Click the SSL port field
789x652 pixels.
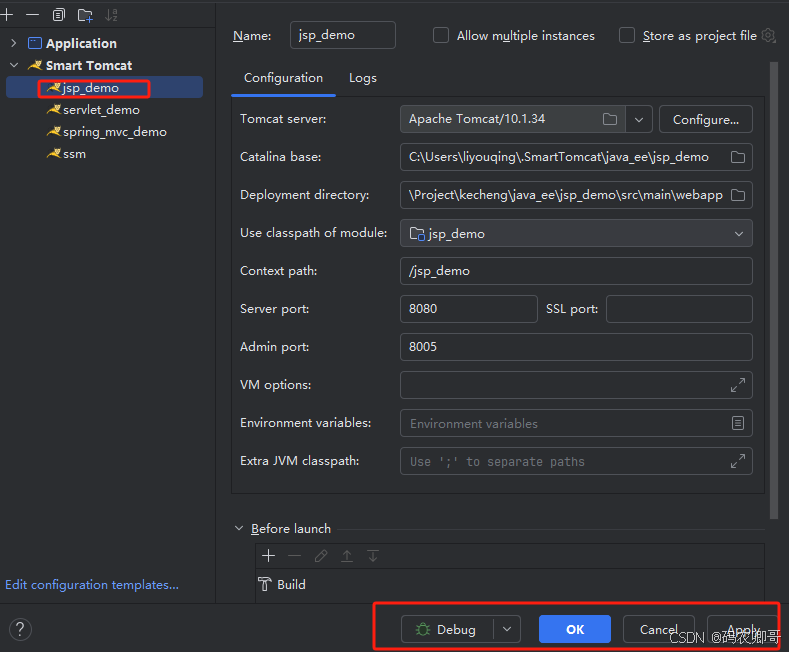[679, 309]
